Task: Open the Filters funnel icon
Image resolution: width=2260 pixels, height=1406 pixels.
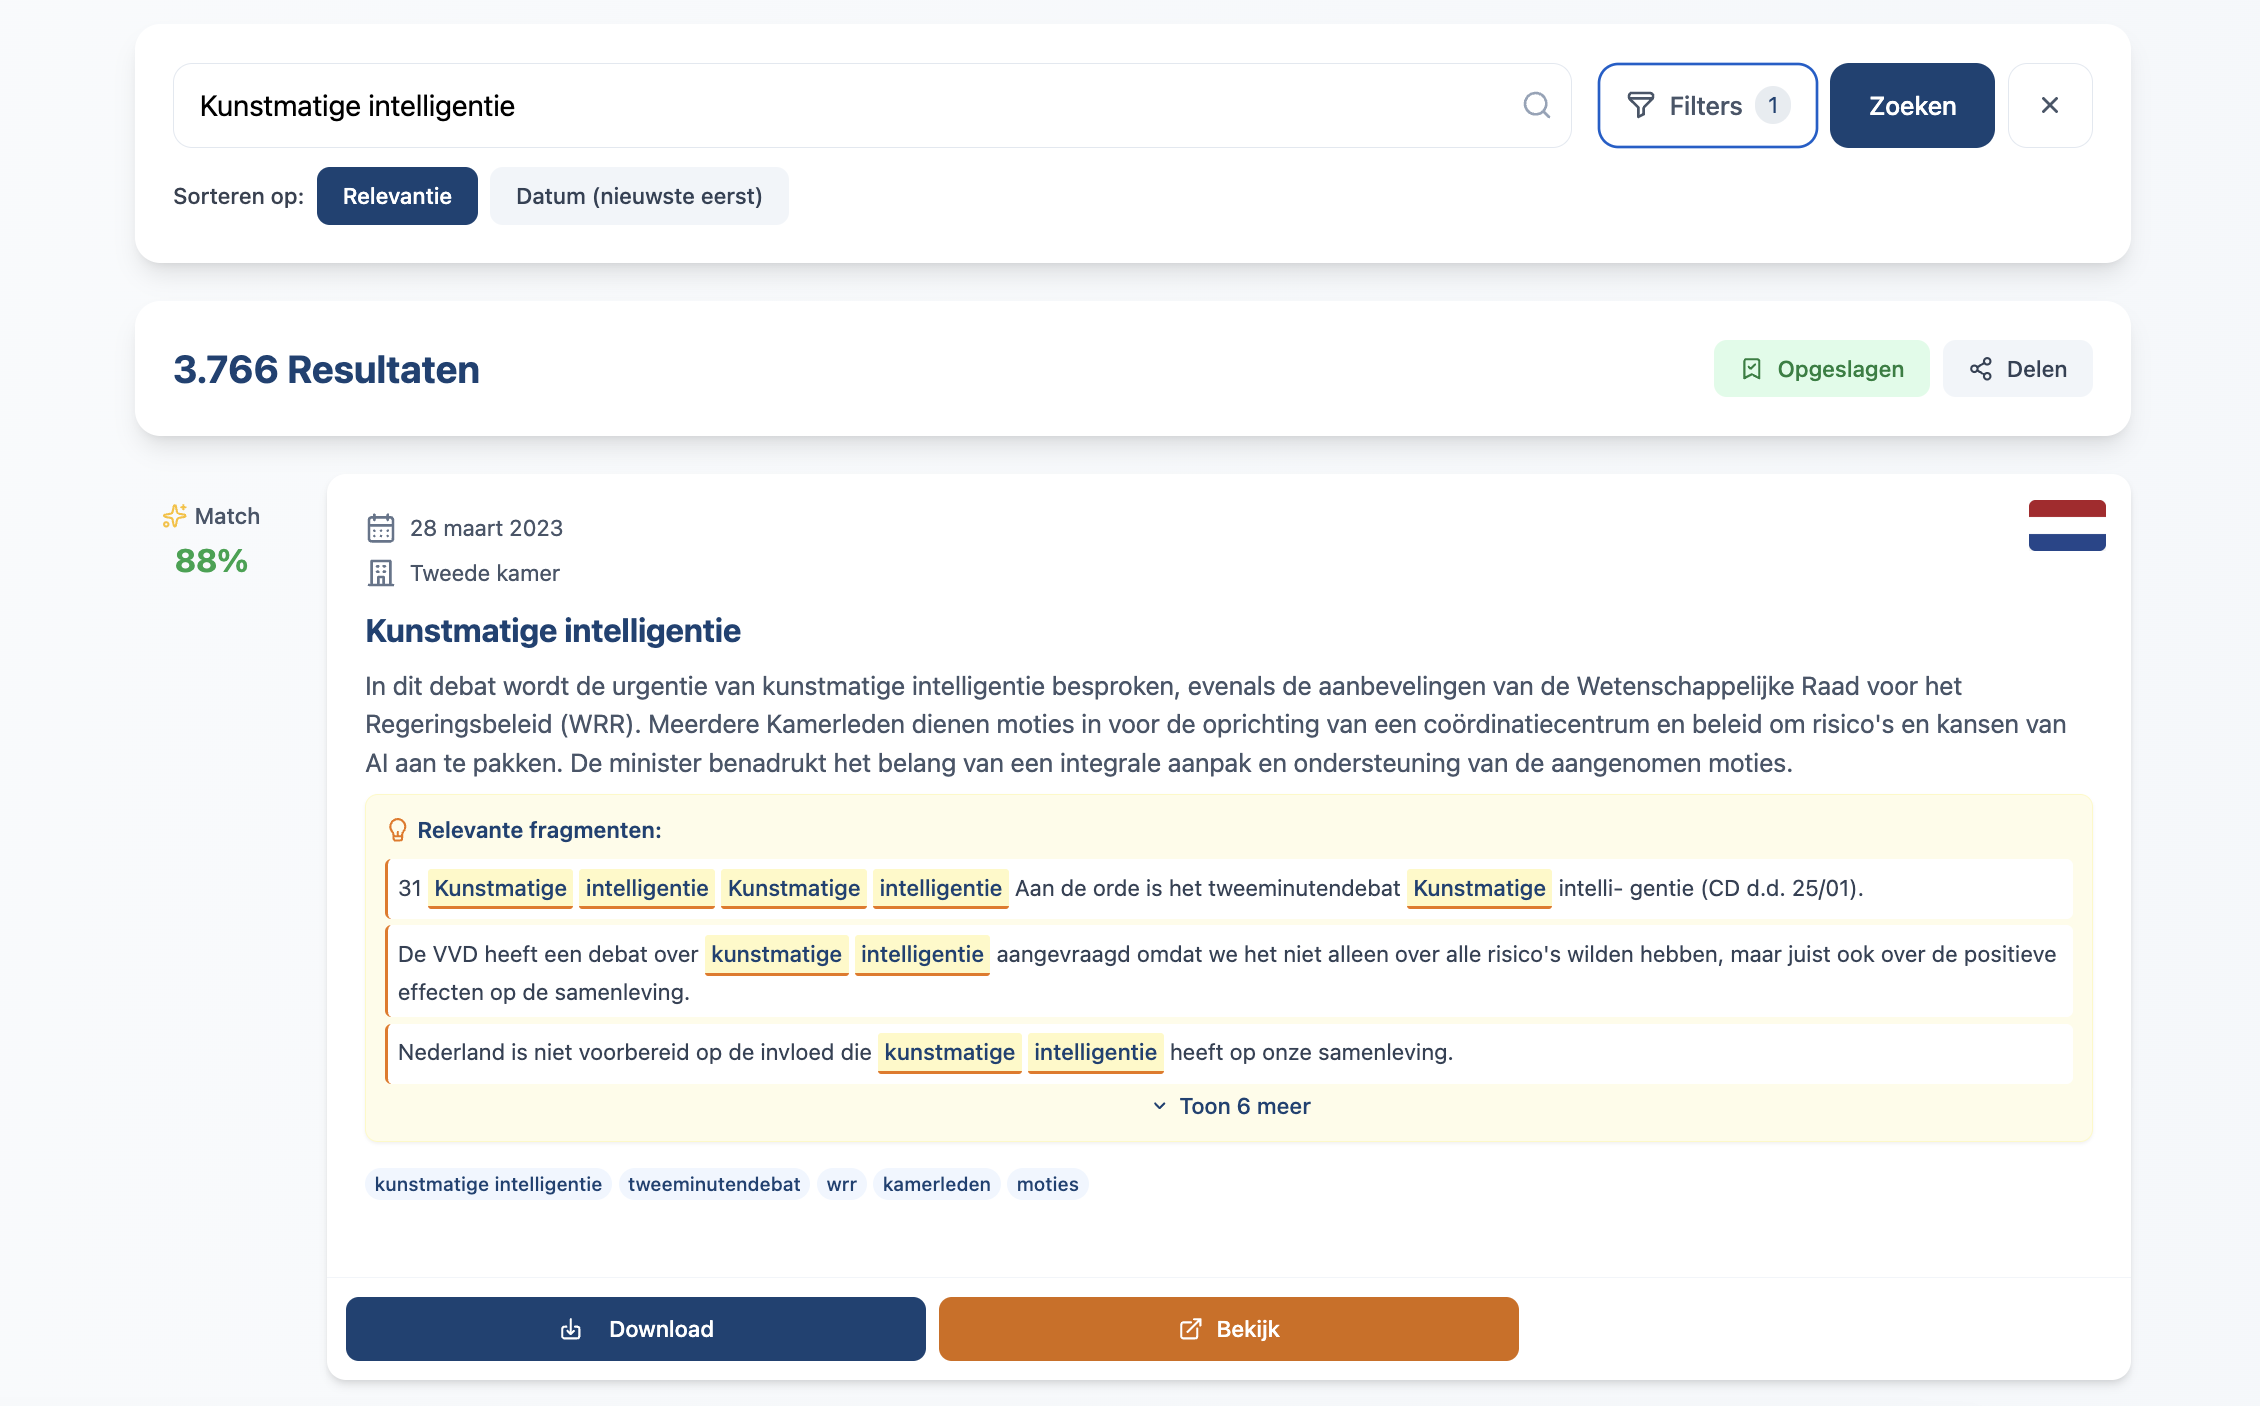Action: coord(1642,105)
